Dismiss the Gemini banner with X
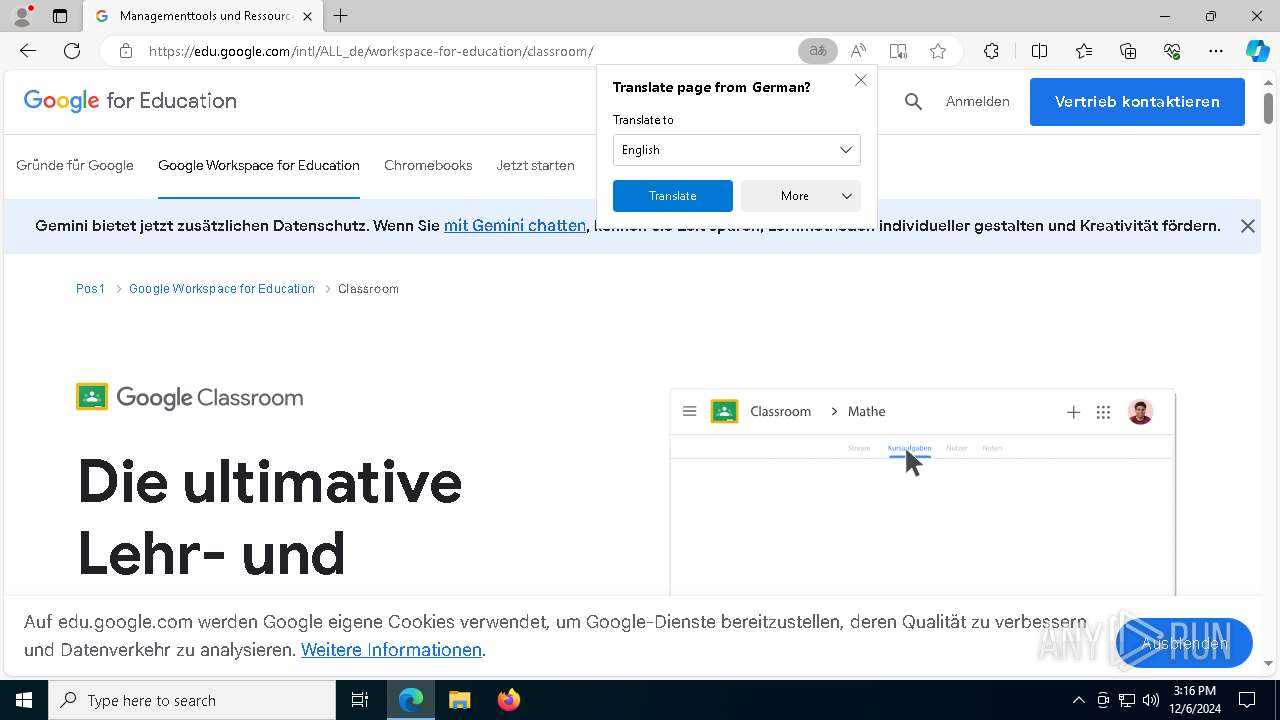 click(1248, 226)
